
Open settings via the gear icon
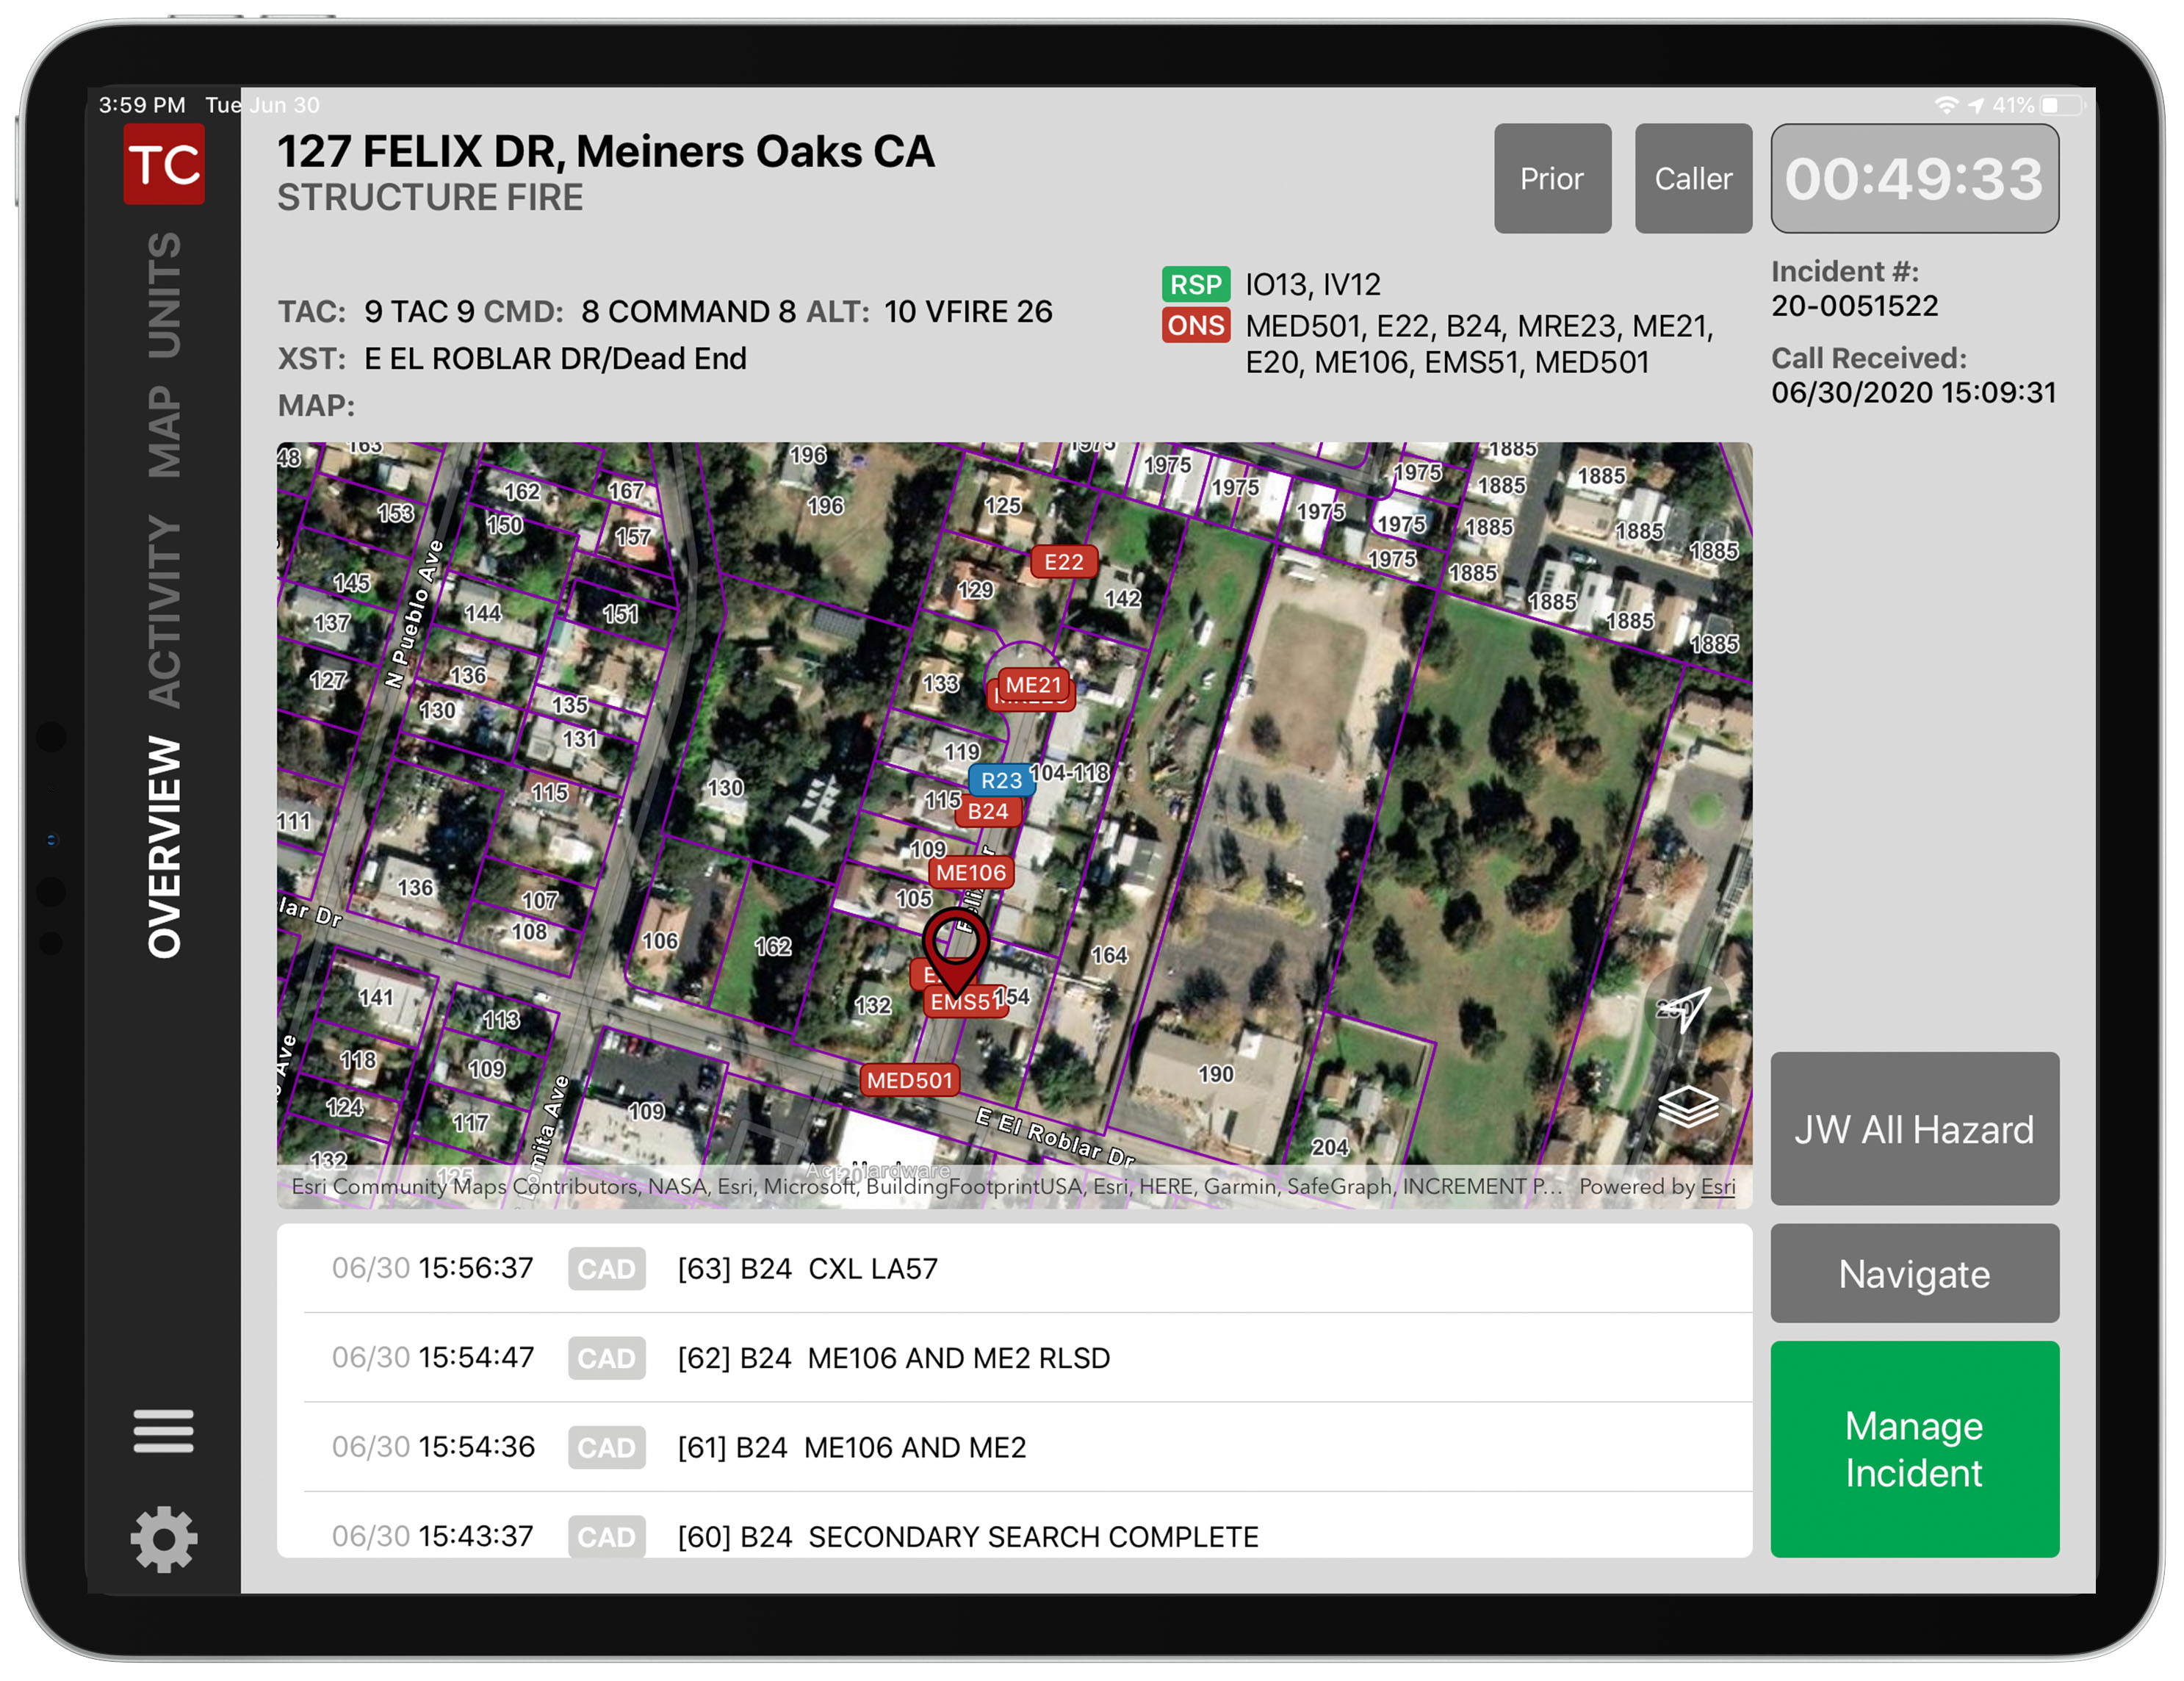tap(164, 1539)
